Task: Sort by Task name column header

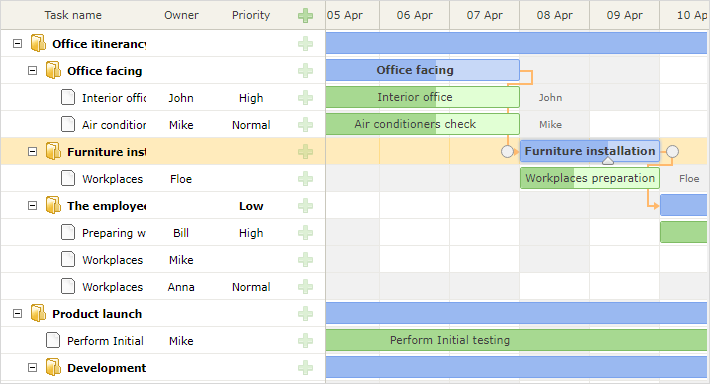Action: (73, 15)
